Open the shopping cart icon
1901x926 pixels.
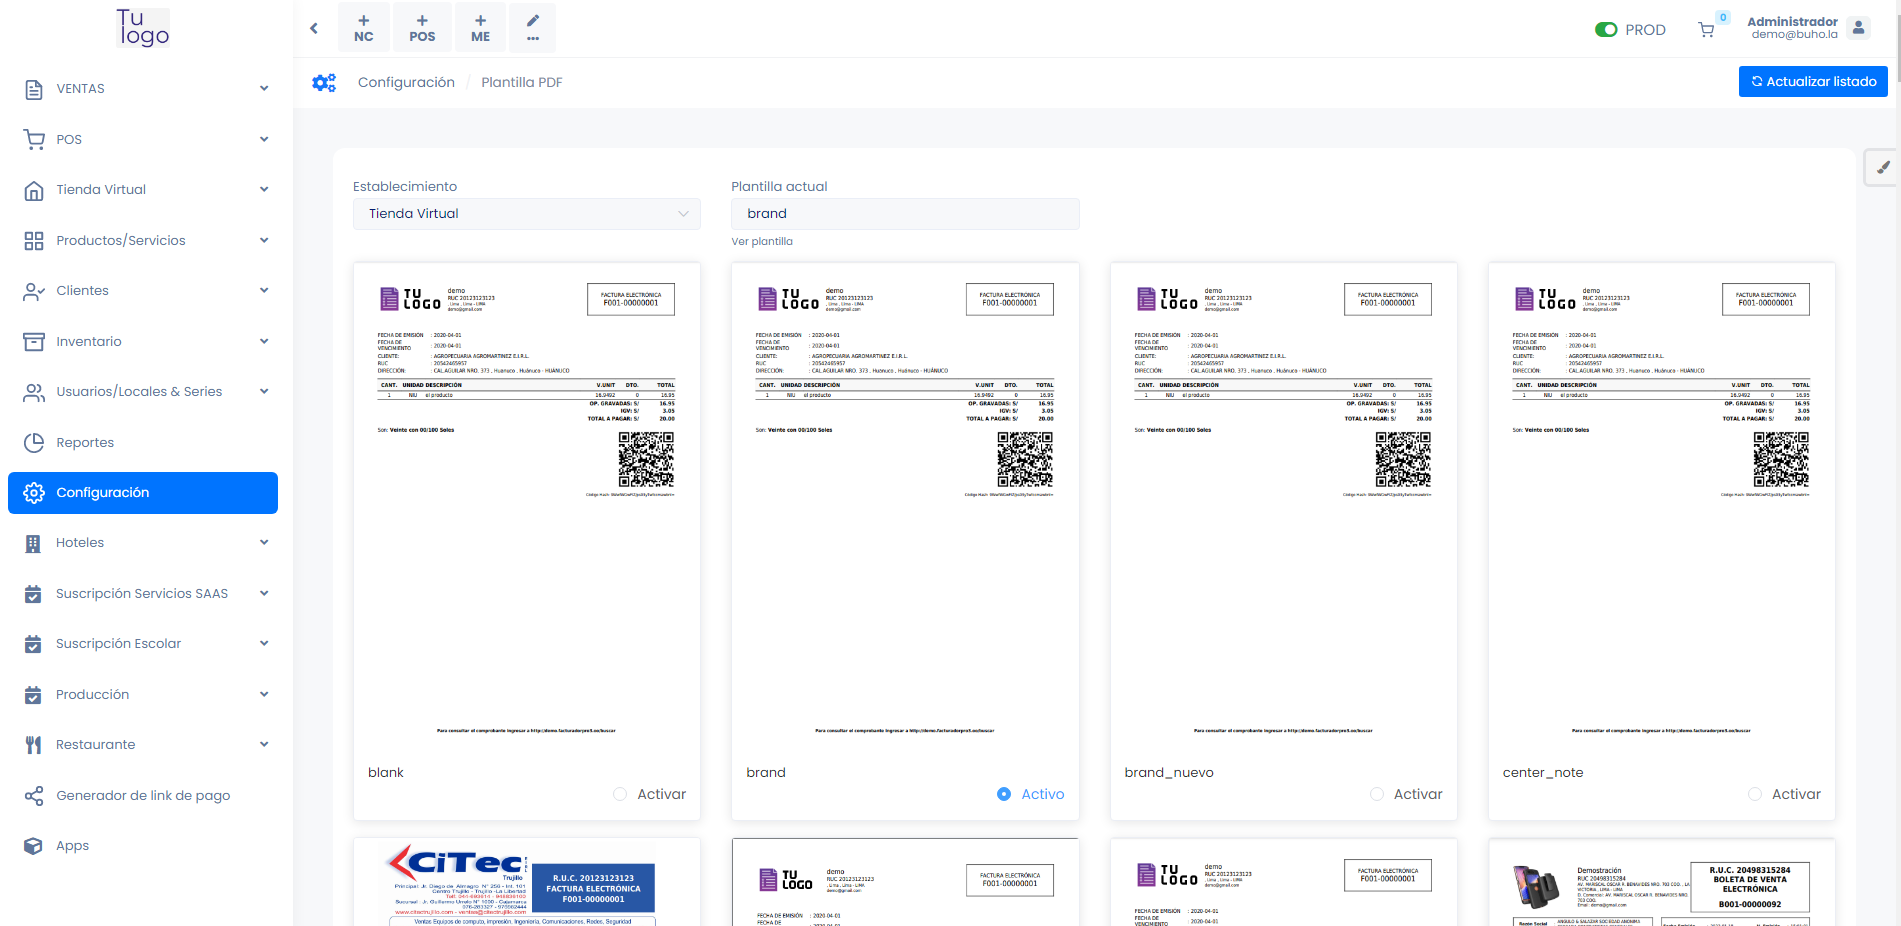(x=1706, y=30)
